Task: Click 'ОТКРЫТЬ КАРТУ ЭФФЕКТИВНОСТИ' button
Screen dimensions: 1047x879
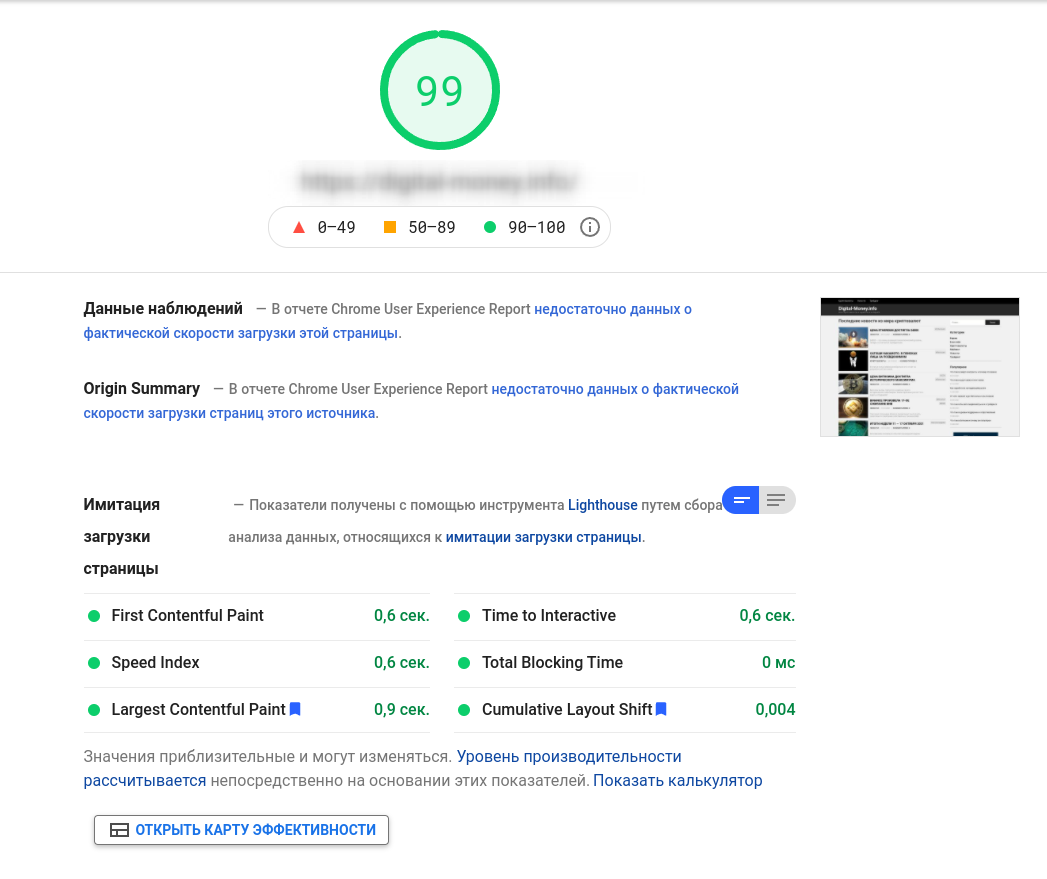Action: click(241, 830)
